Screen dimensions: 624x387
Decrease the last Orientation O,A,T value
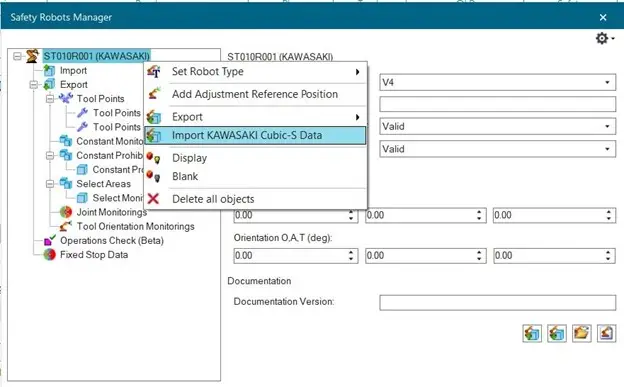click(x=608, y=259)
